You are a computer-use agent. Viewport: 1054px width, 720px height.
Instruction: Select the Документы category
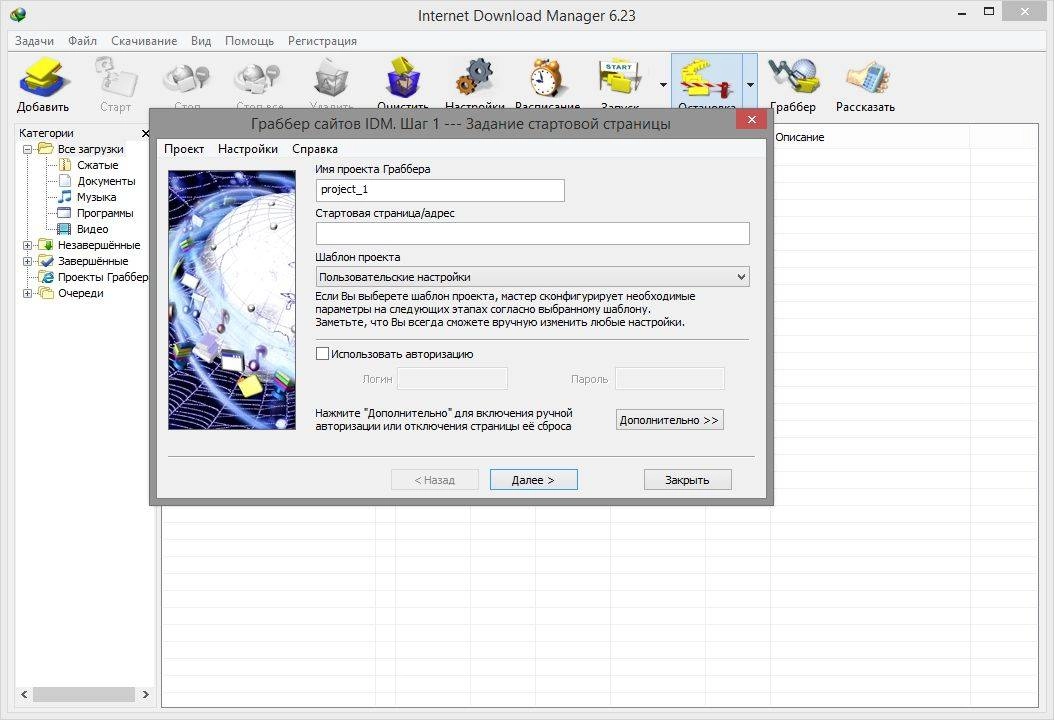tap(106, 181)
